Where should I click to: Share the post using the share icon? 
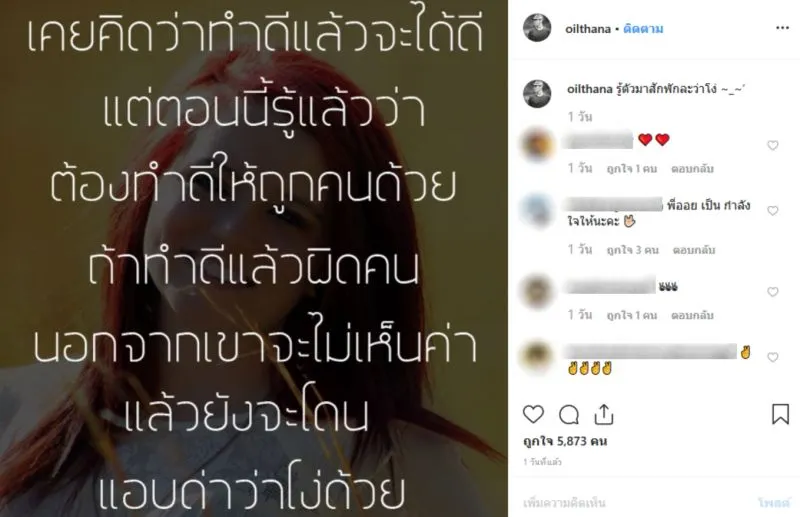(604, 414)
